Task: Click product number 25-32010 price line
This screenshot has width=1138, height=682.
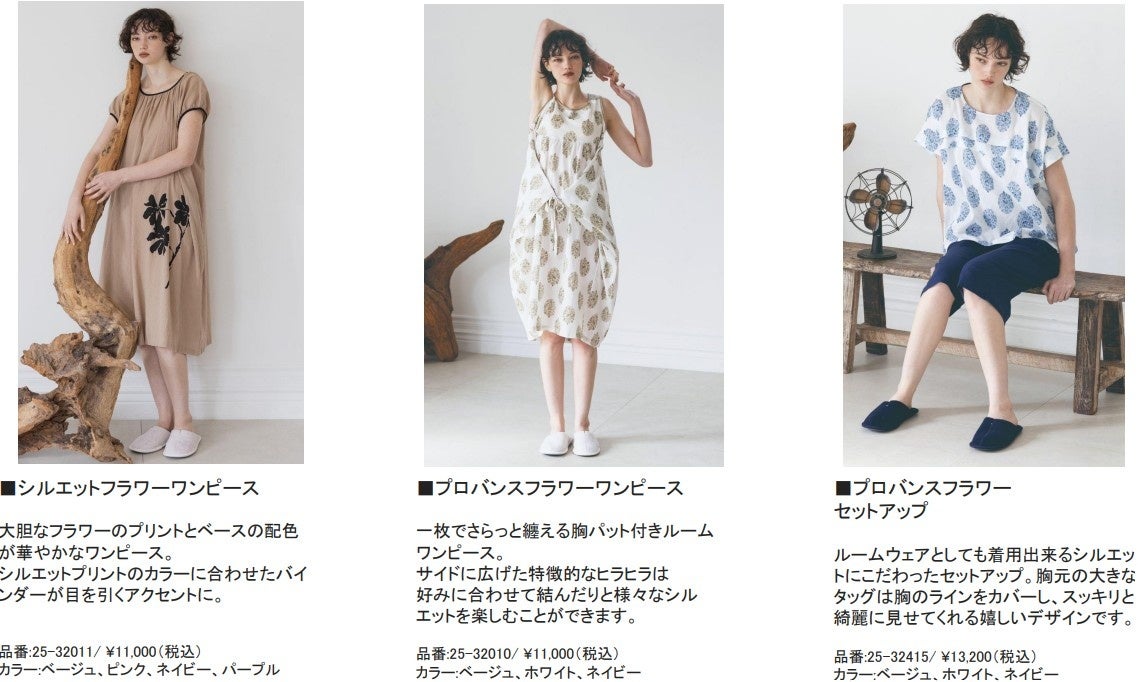Action: click(x=517, y=654)
